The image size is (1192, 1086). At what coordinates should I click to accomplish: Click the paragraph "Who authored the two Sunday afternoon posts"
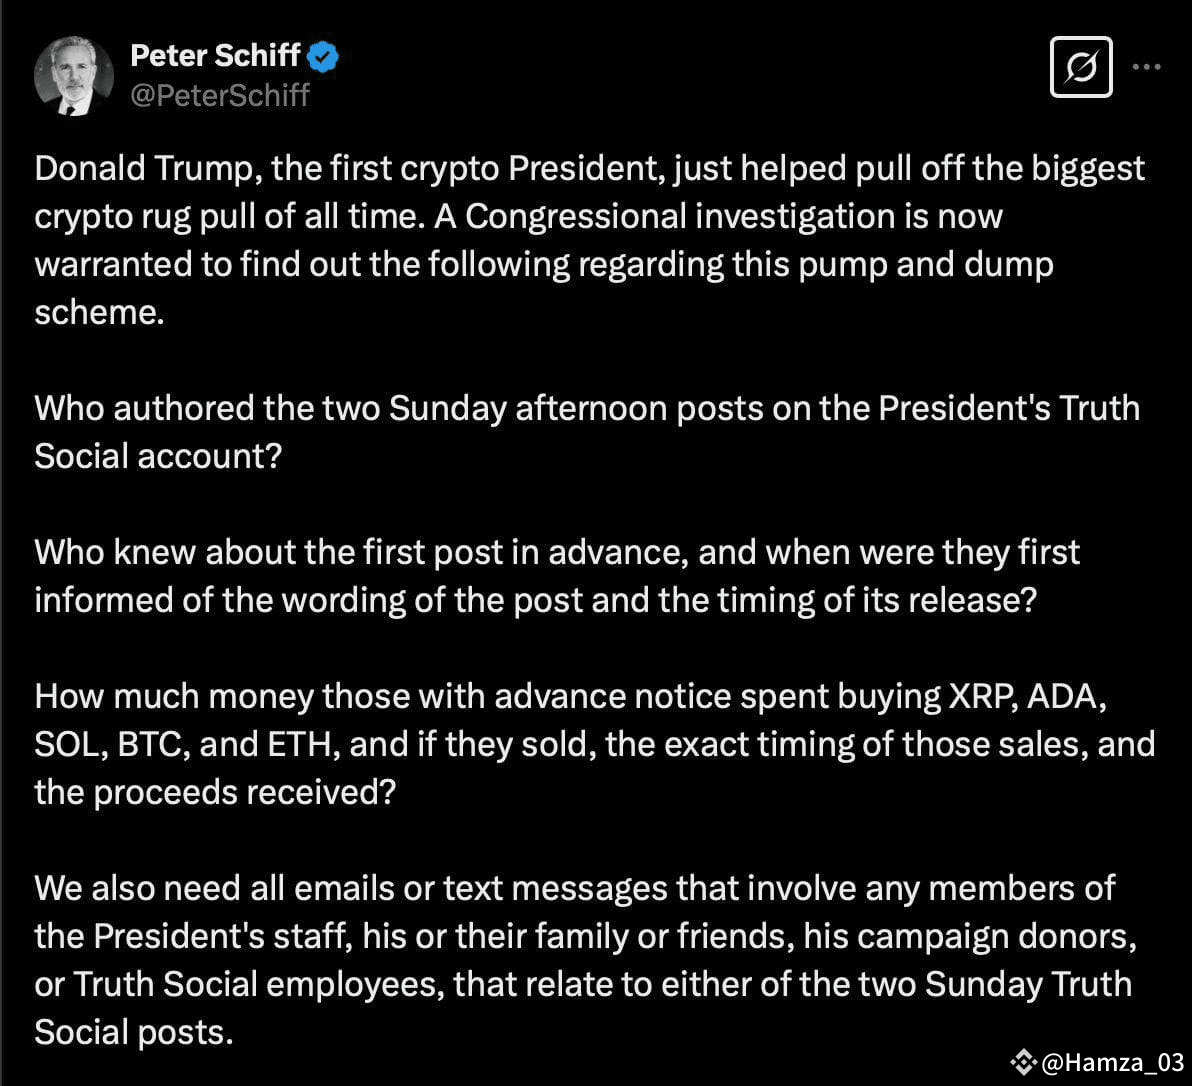pyautogui.click(x=586, y=408)
